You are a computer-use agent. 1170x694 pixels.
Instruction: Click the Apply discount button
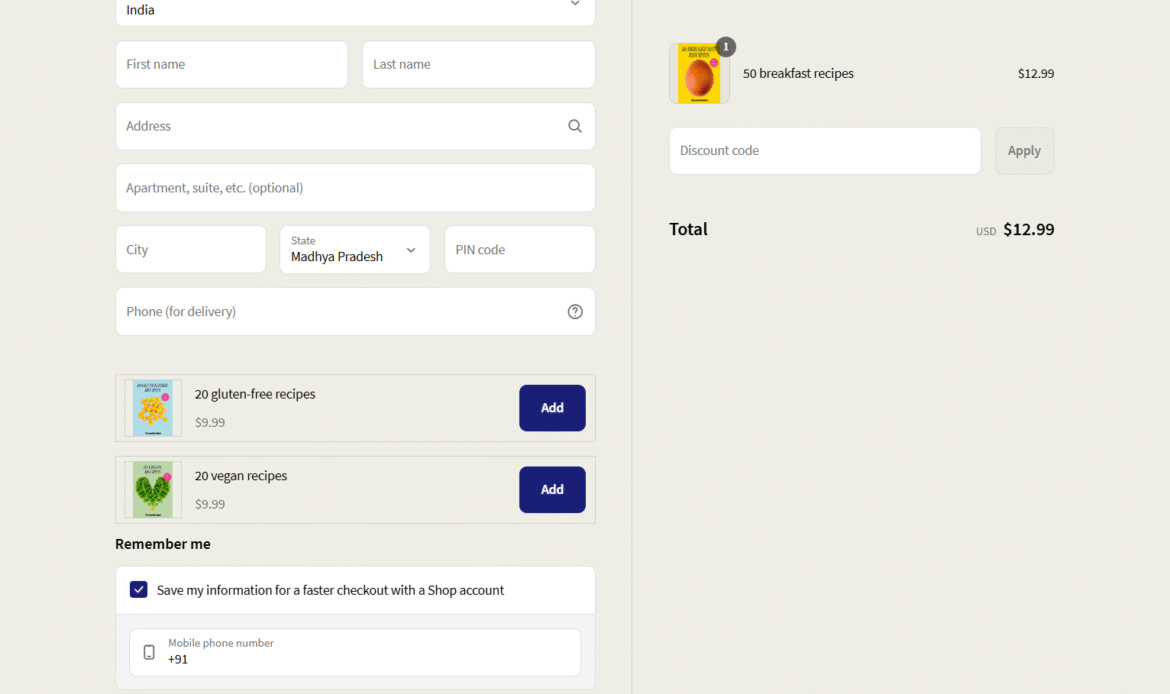[1024, 151]
